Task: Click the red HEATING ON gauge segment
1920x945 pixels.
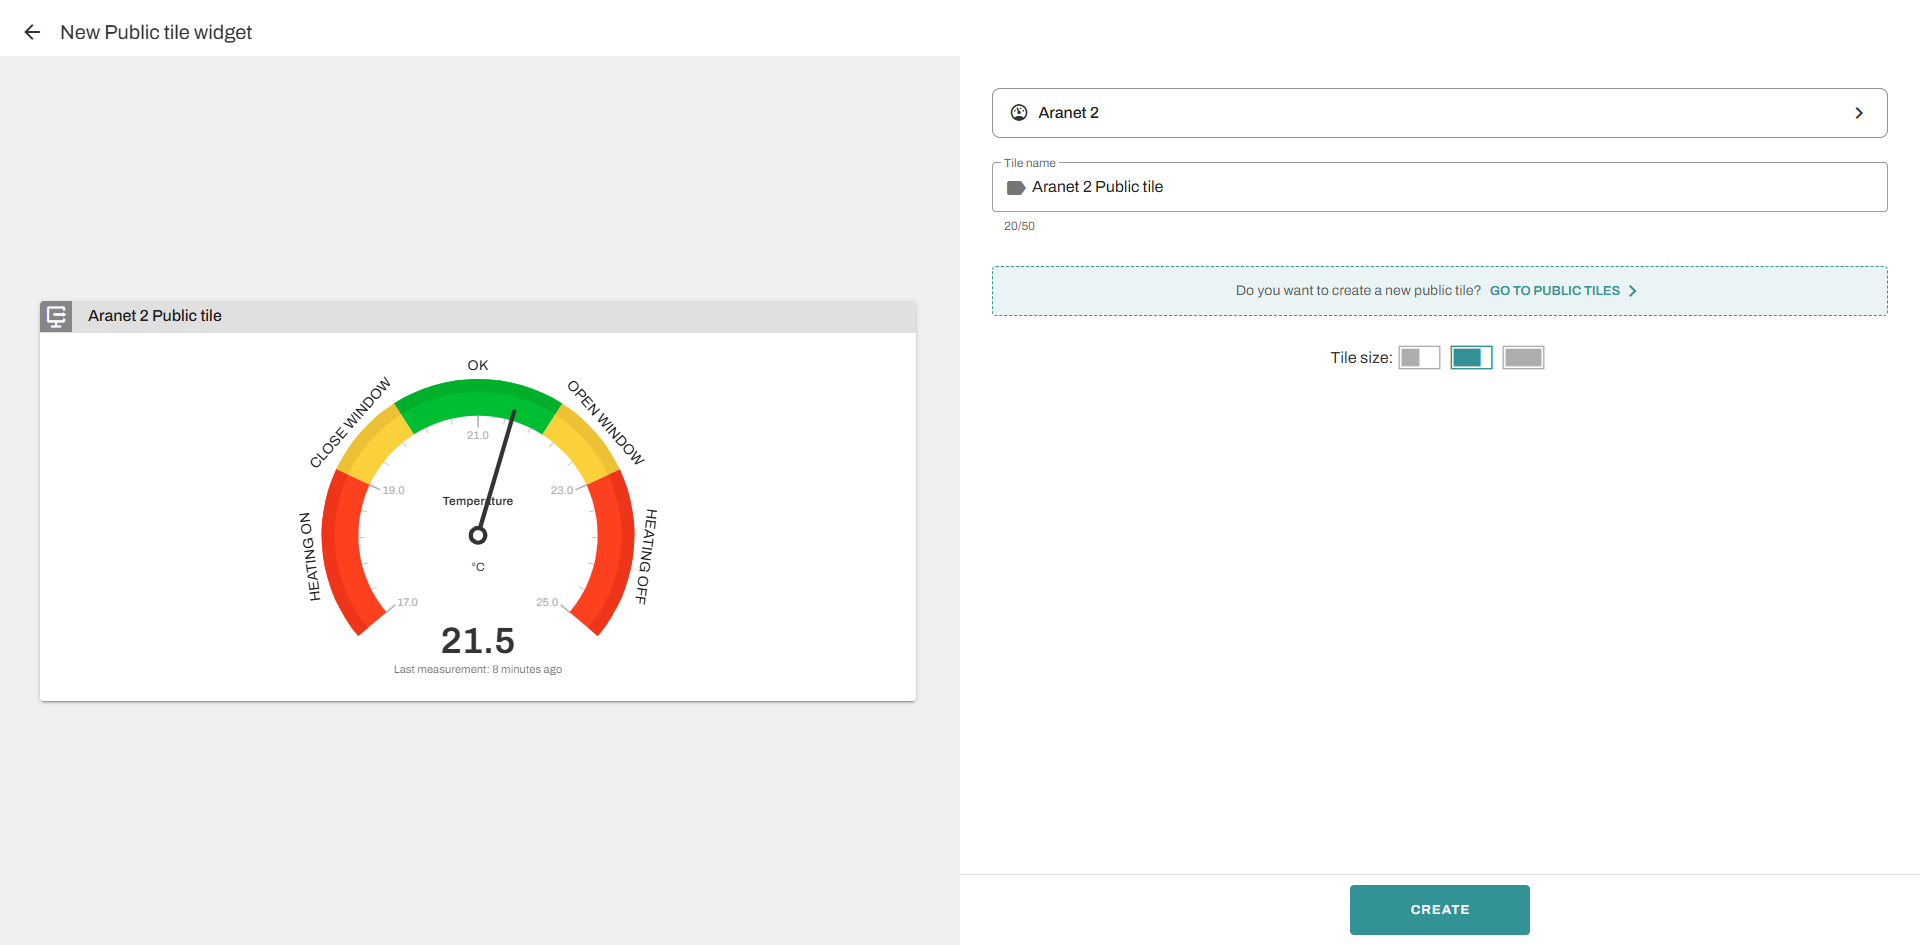Action: coord(345,550)
